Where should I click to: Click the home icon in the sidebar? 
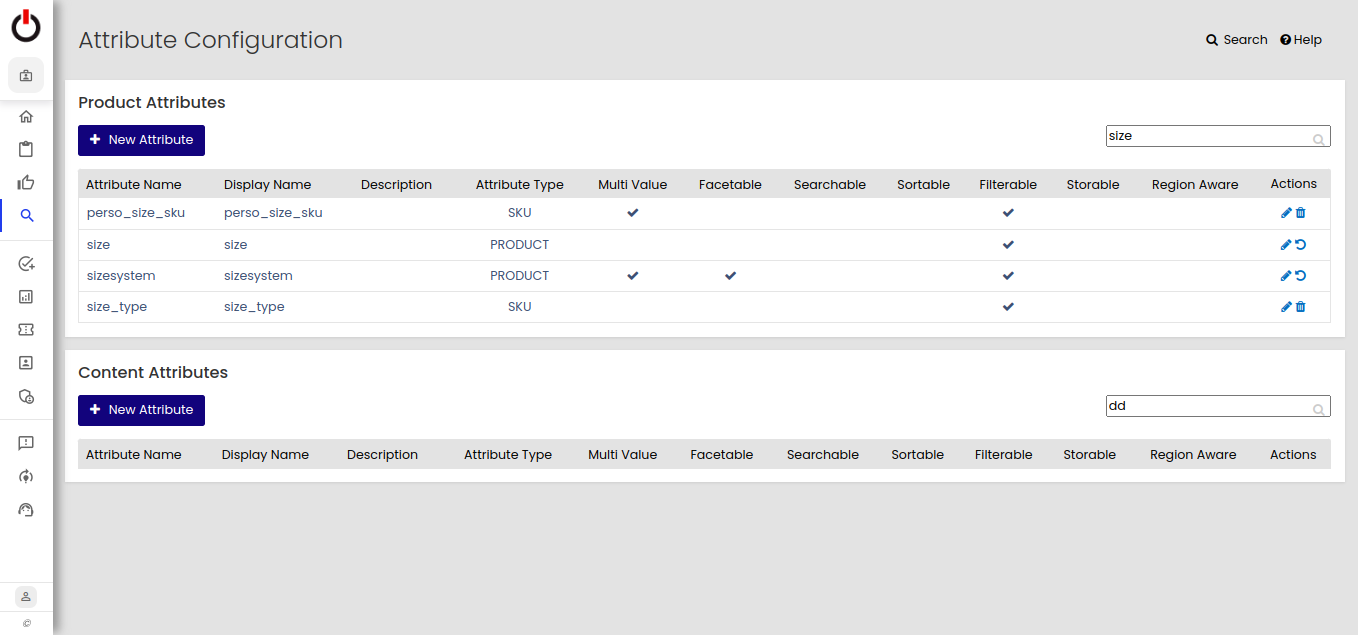(x=26, y=117)
